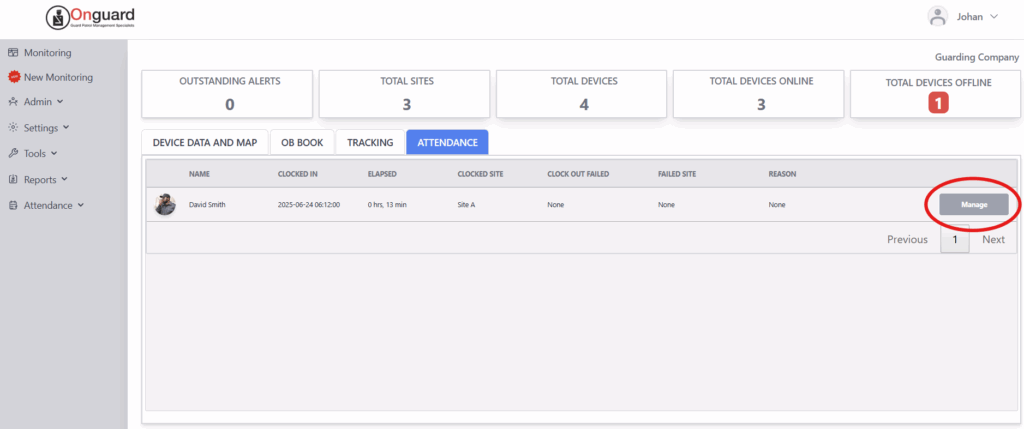Sort by the Clocked Site column header

(x=480, y=174)
